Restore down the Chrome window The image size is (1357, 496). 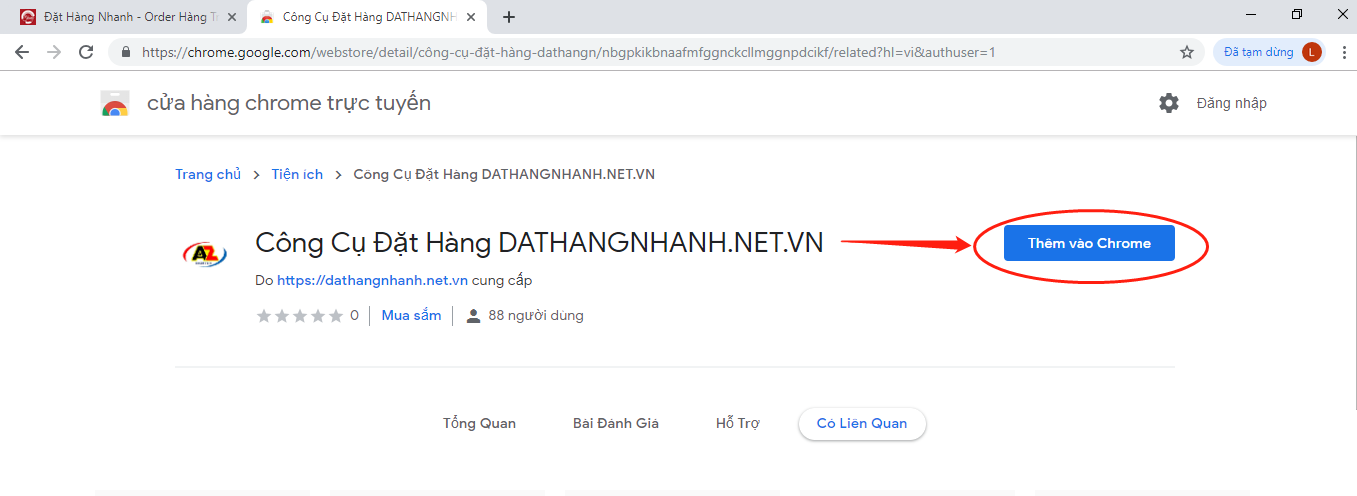1297,14
